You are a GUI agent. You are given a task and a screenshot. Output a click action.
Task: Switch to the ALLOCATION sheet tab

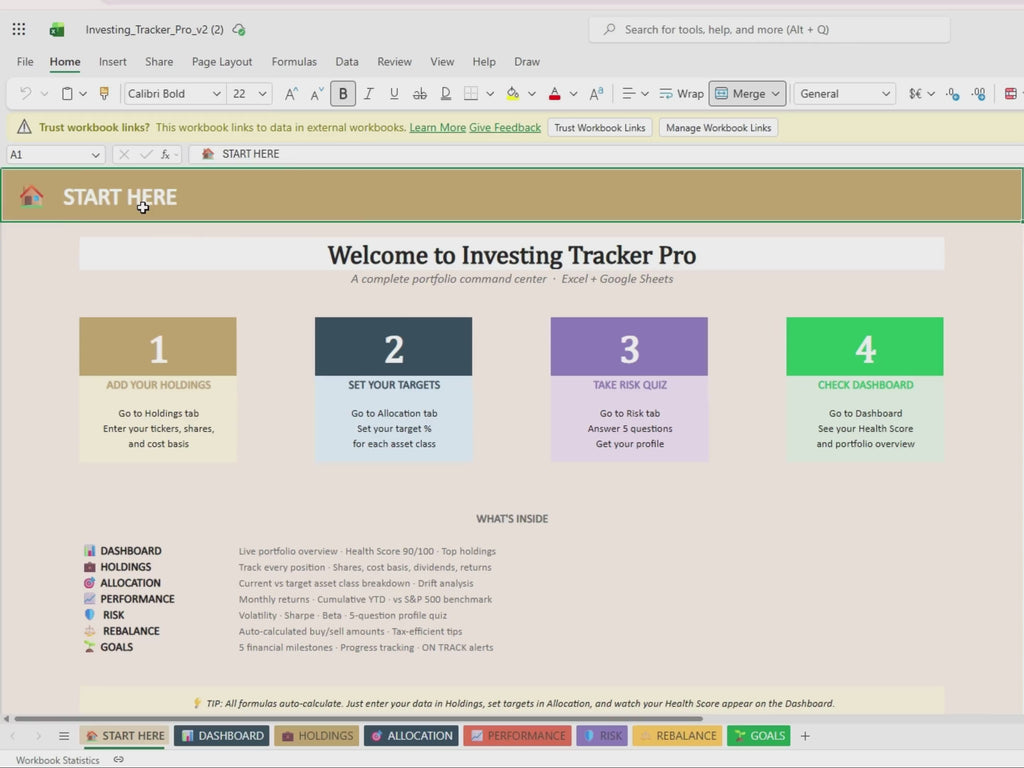[411, 735]
